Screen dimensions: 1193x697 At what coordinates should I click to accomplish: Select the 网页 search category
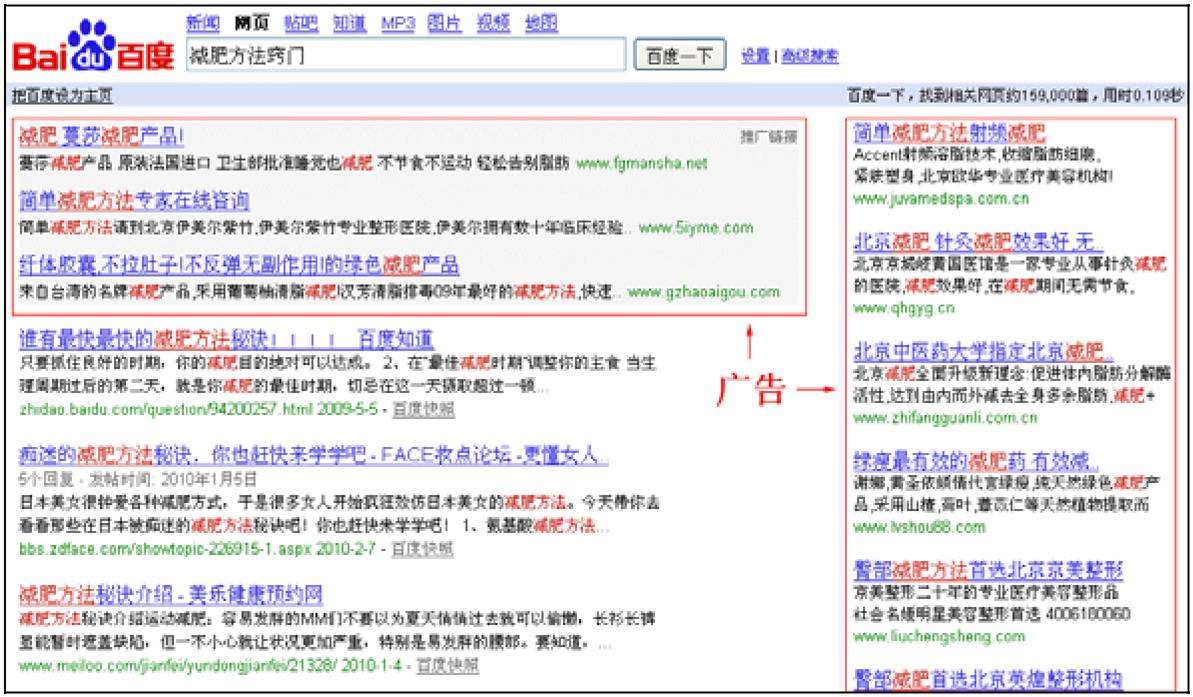coord(252,24)
